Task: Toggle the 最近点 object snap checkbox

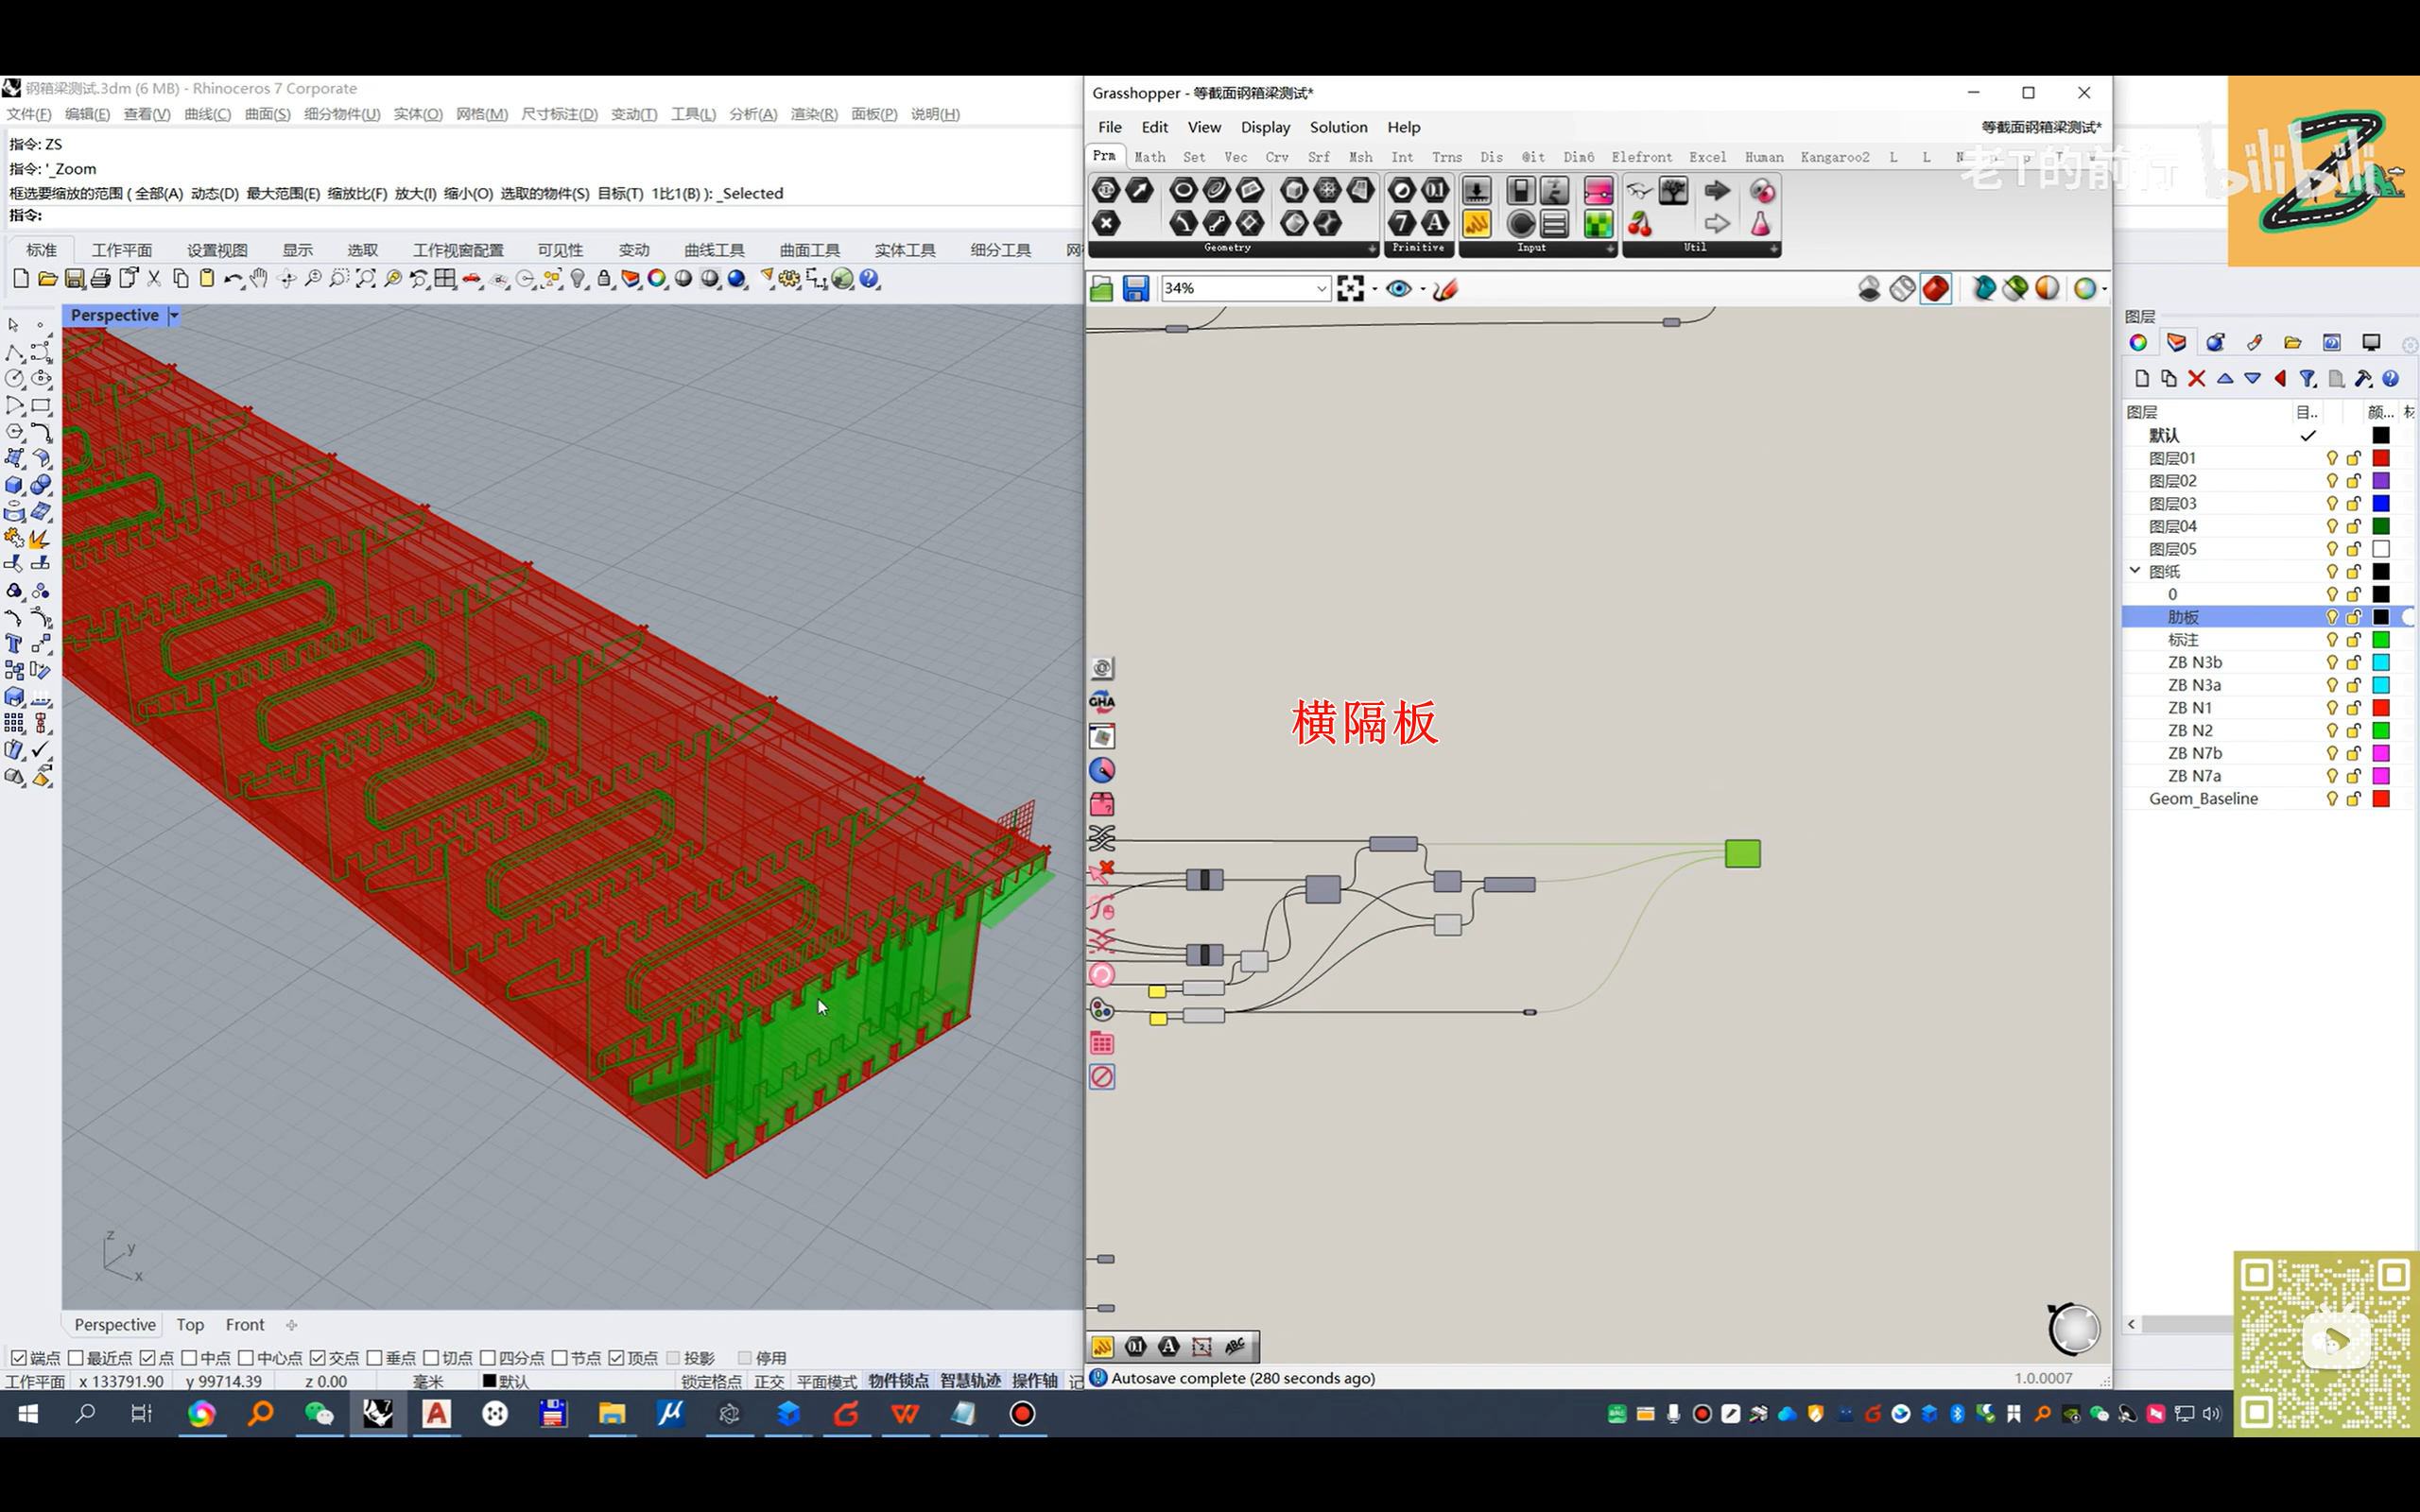Action: click(x=76, y=1357)
